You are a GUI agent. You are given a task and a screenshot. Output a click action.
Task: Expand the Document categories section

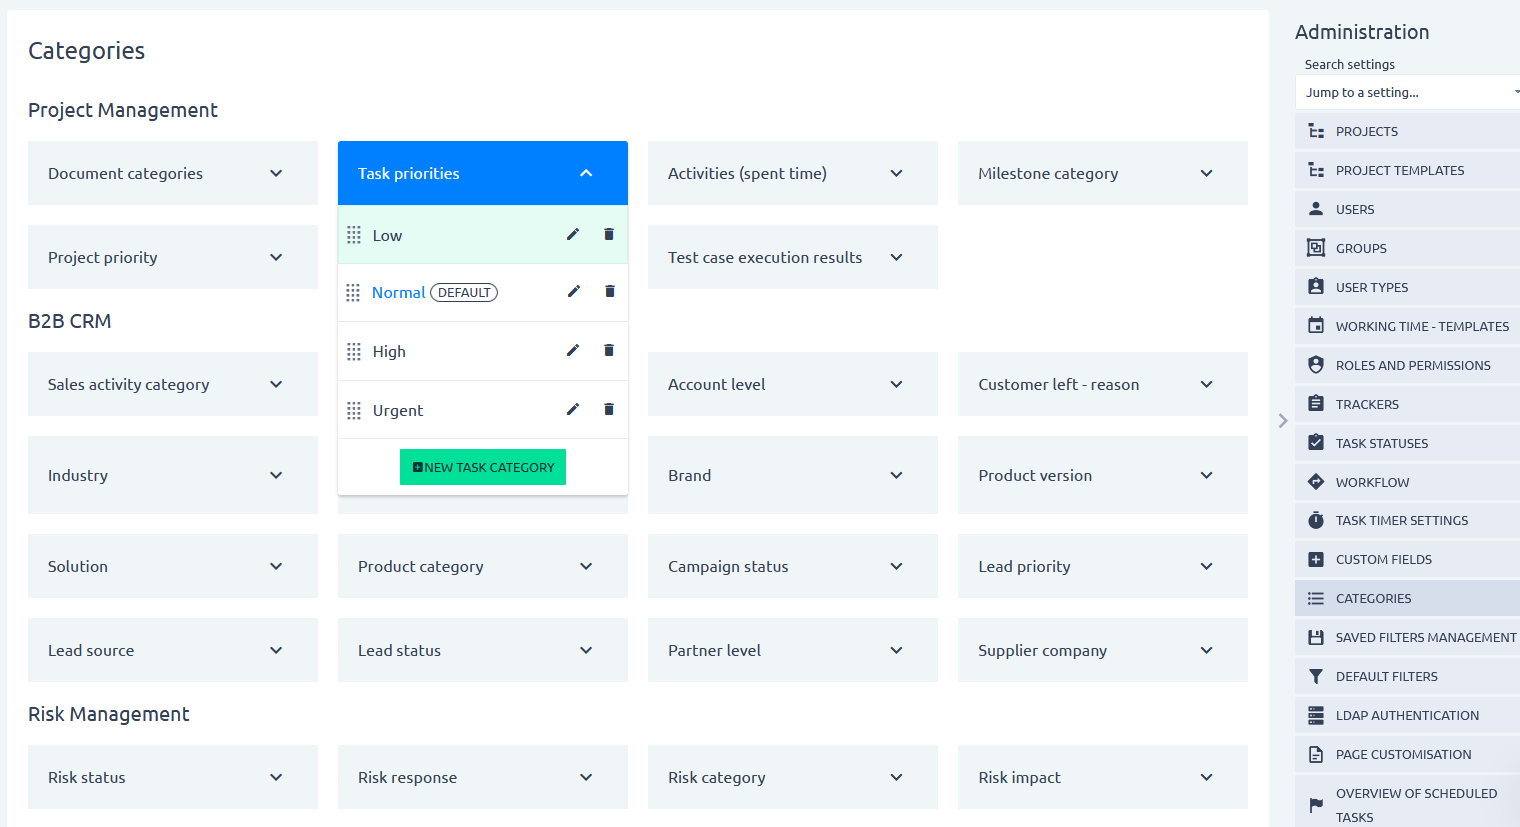click(x=276, y=173)
